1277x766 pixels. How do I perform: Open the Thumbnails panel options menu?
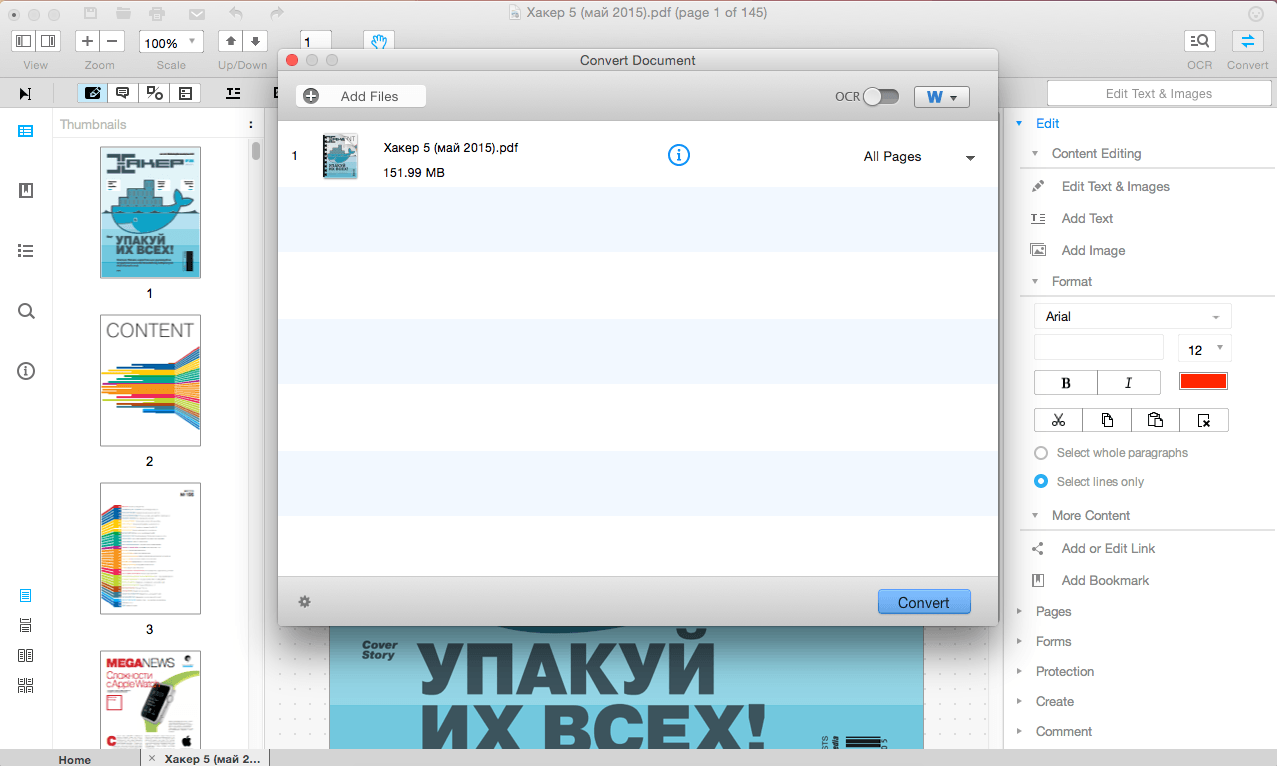250,125
